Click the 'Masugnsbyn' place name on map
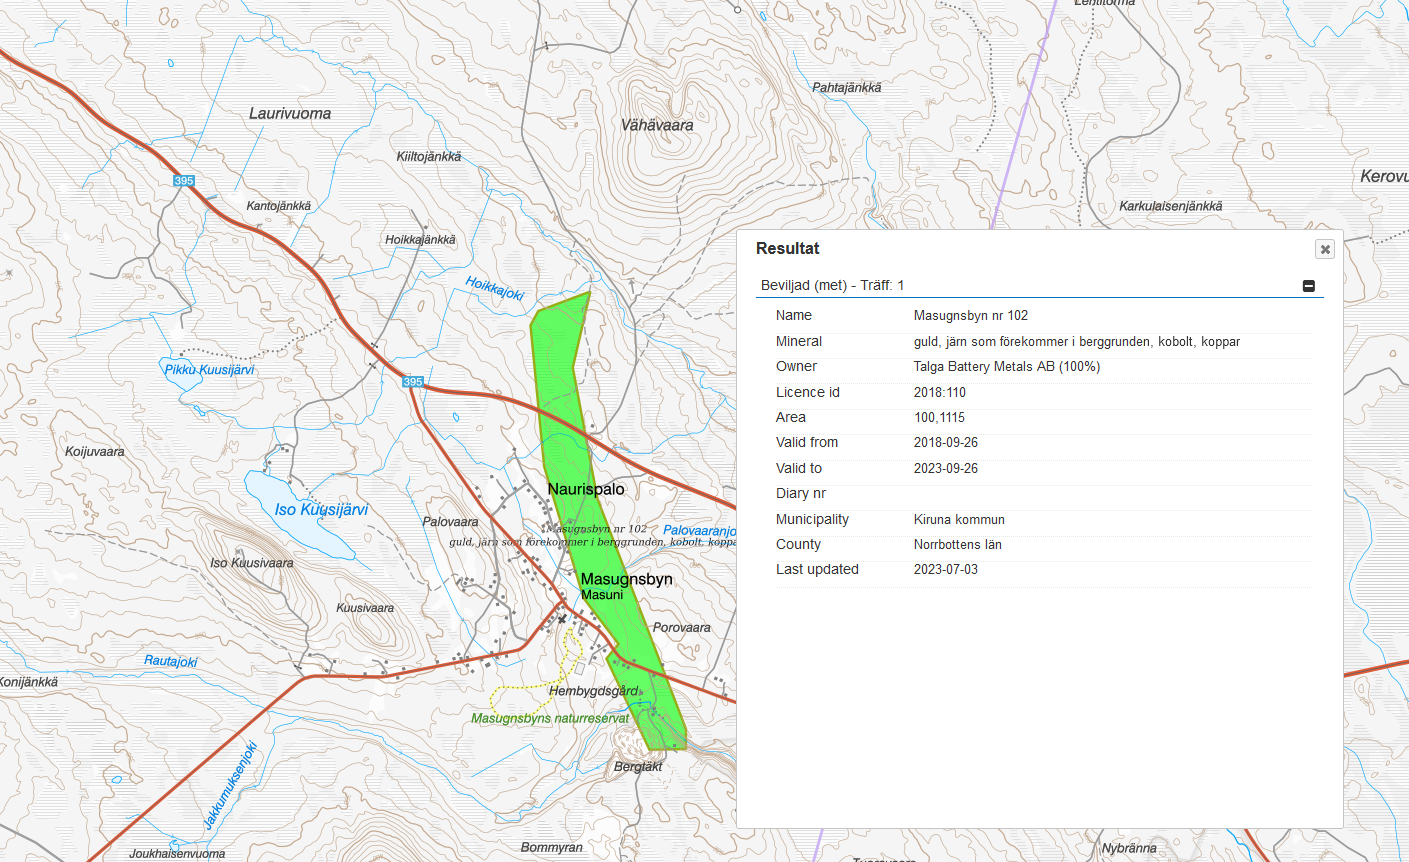1409x862 pixels. (x=627, y=579)
